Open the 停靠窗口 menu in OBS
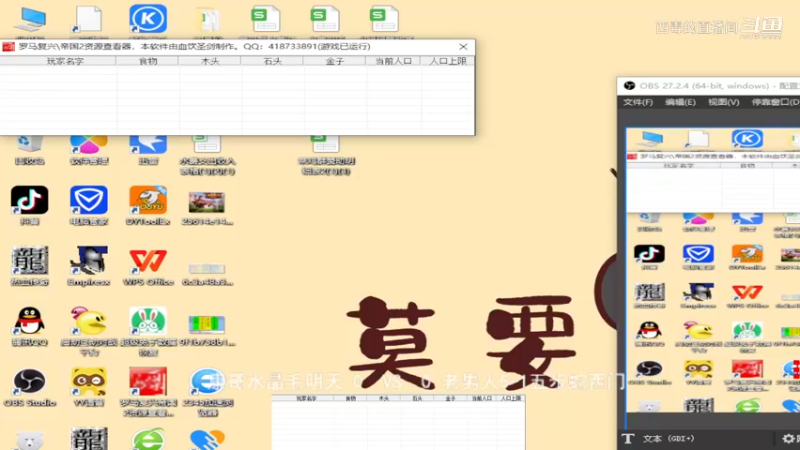The height and width of the screenshot is (450, 800). point(775,103)
